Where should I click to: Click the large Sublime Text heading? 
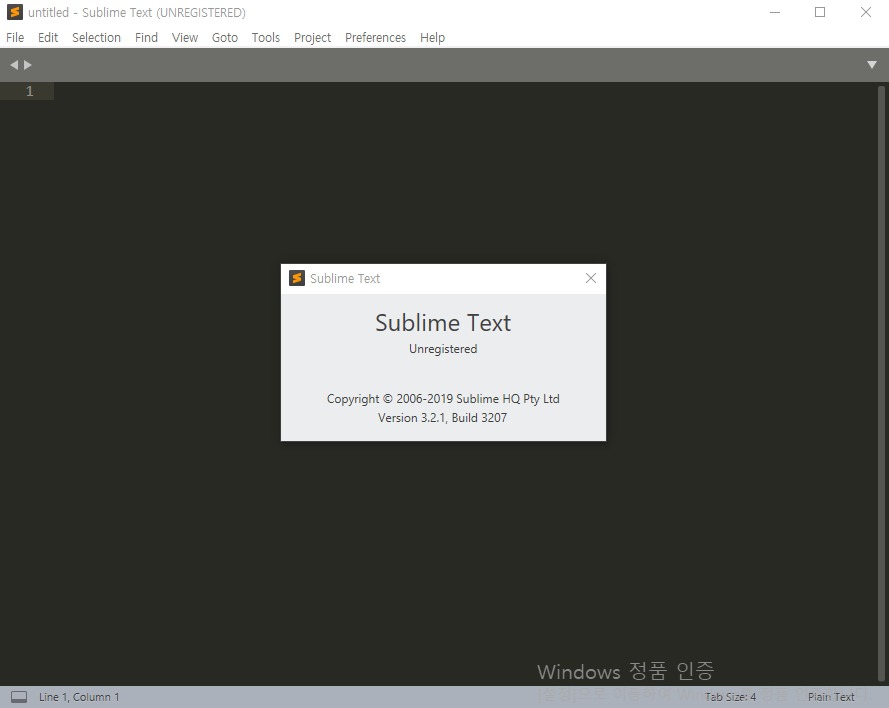[x=443, y=323]
